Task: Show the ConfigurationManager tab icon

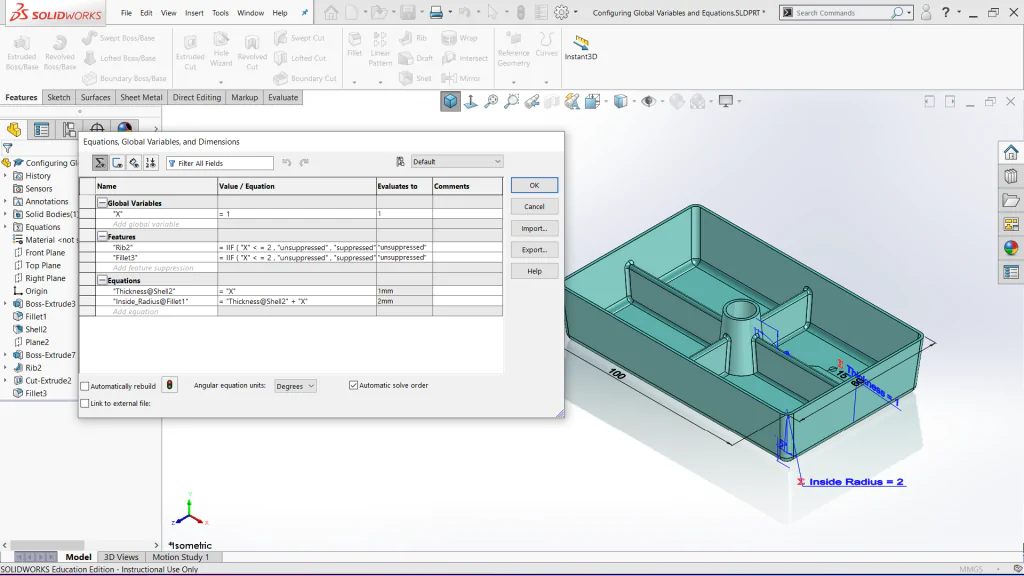Action: click(x=69, y=129)
